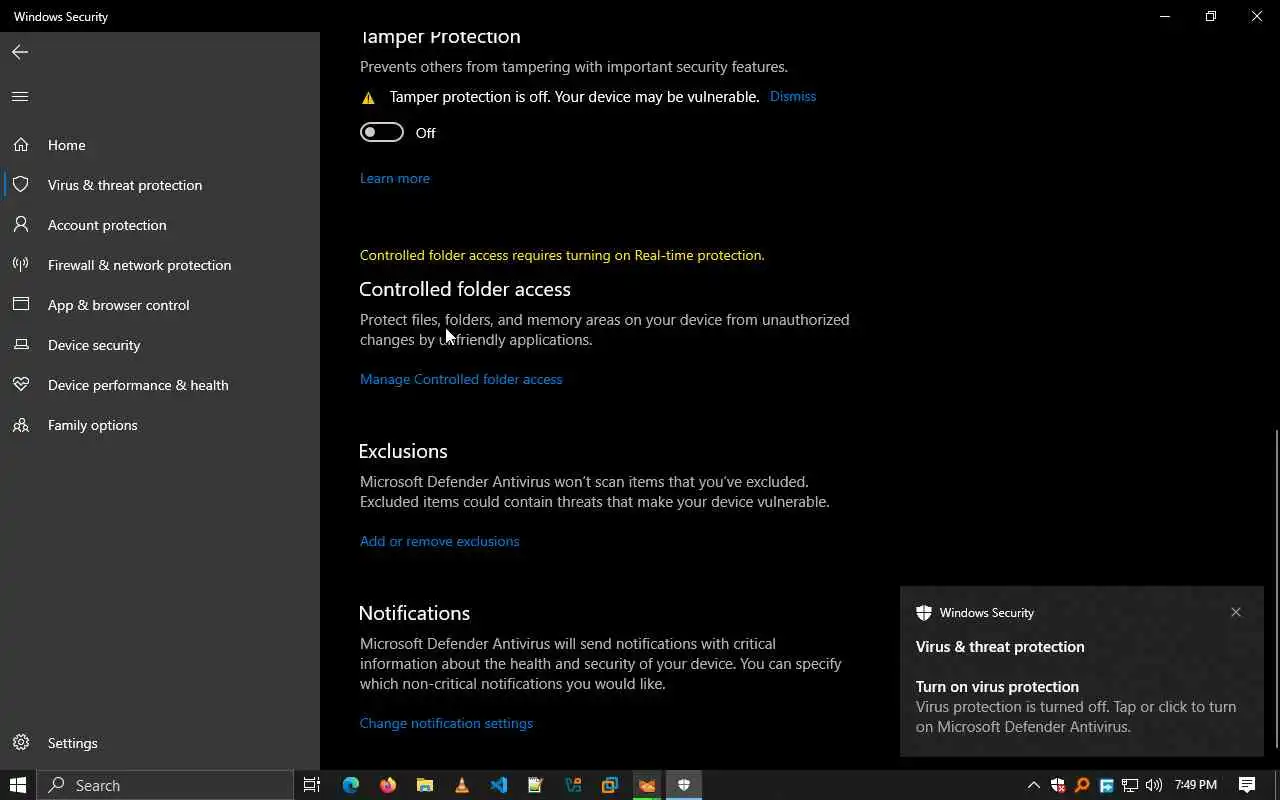The height and width of the screenshot is (800, 1280).
Task: Open Change notification settings
Action: coord(446,723)
